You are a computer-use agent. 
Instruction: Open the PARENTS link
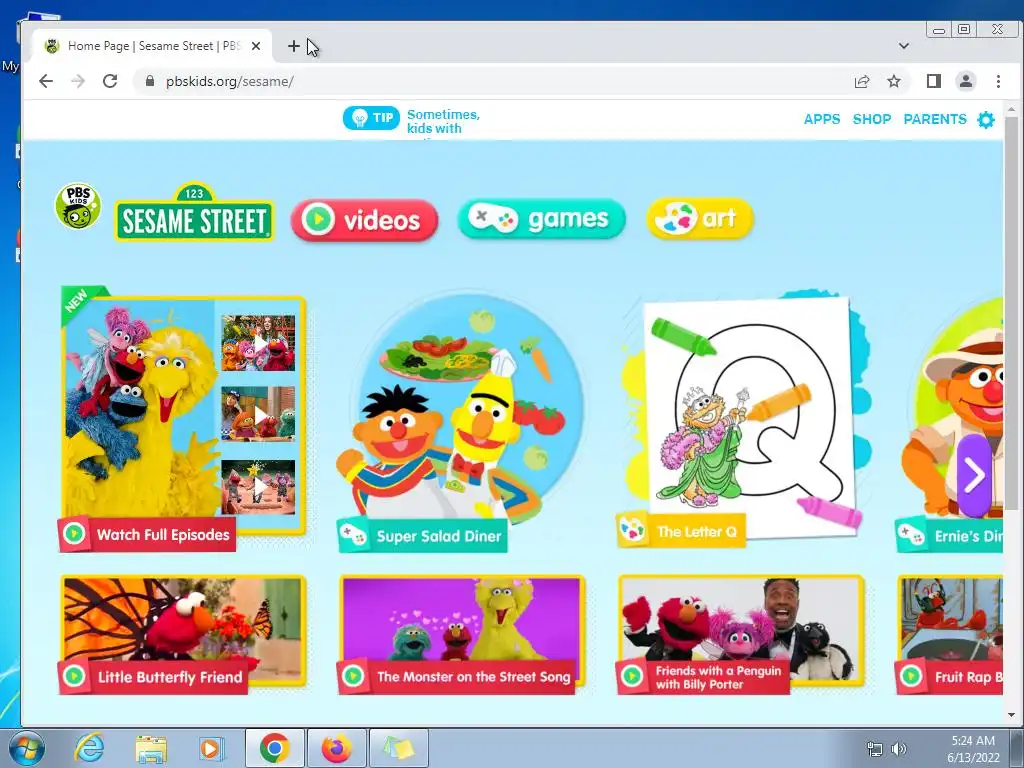pyautogui.click(x=935, y=120)
